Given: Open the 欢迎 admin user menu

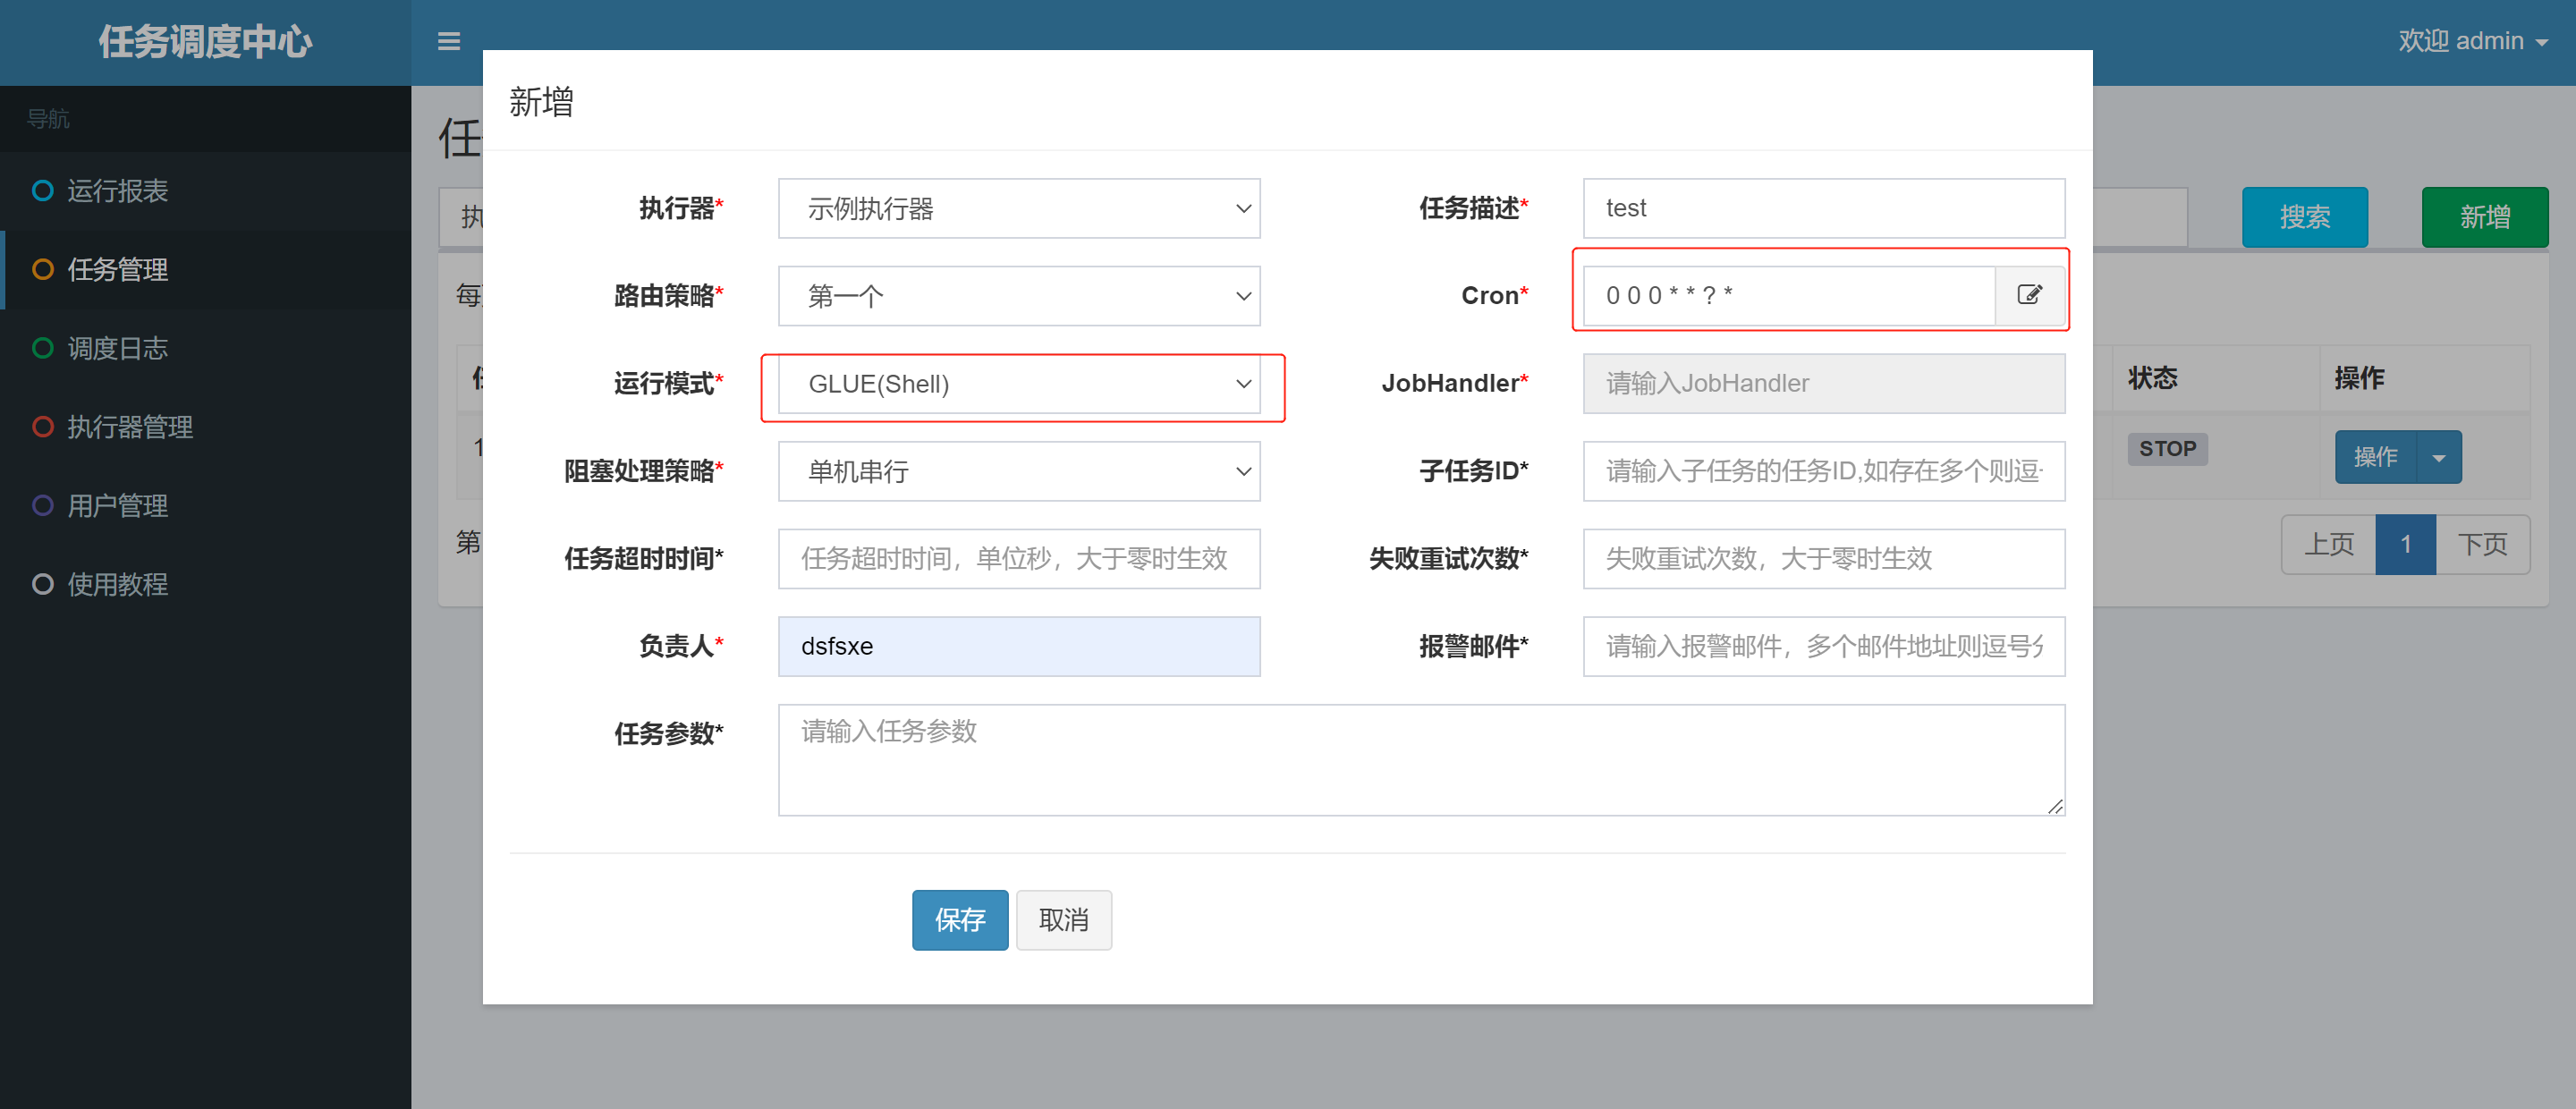Looking at the screenshot, I should click(x=2471, y=41).
